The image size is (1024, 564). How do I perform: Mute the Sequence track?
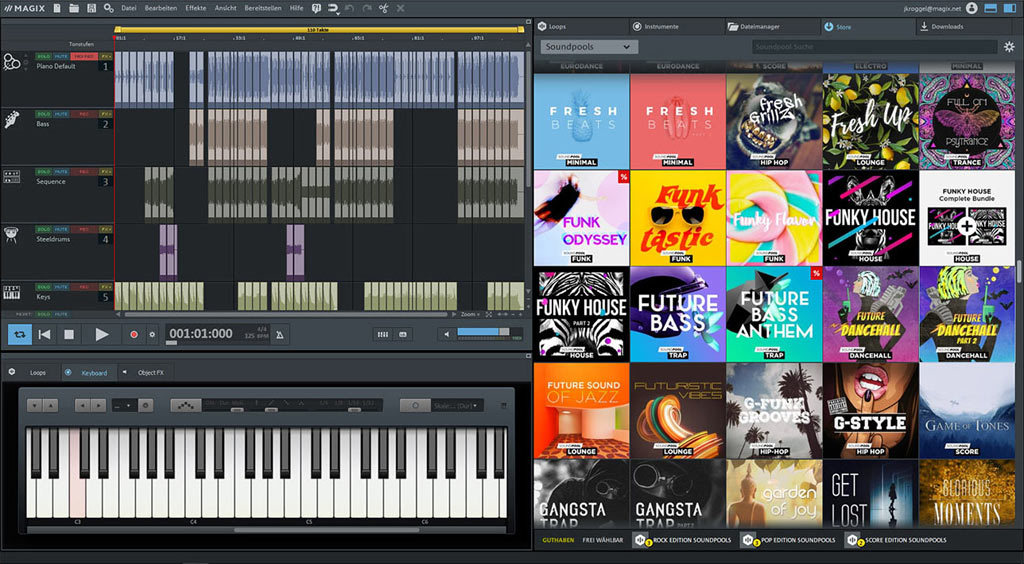[61, 172]
